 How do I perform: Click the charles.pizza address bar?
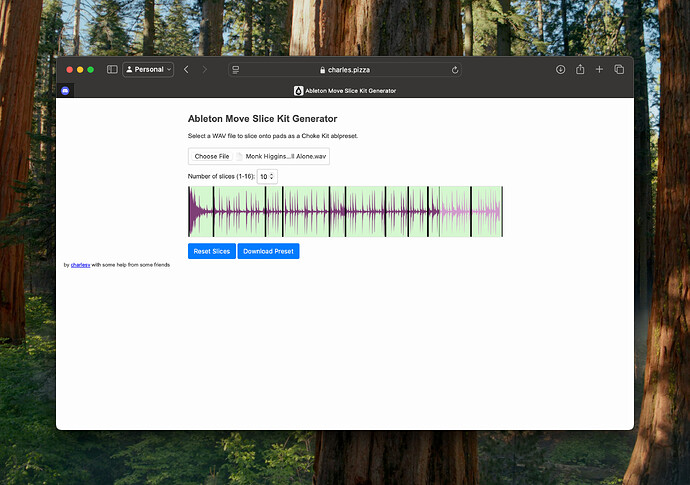point(345,70)
